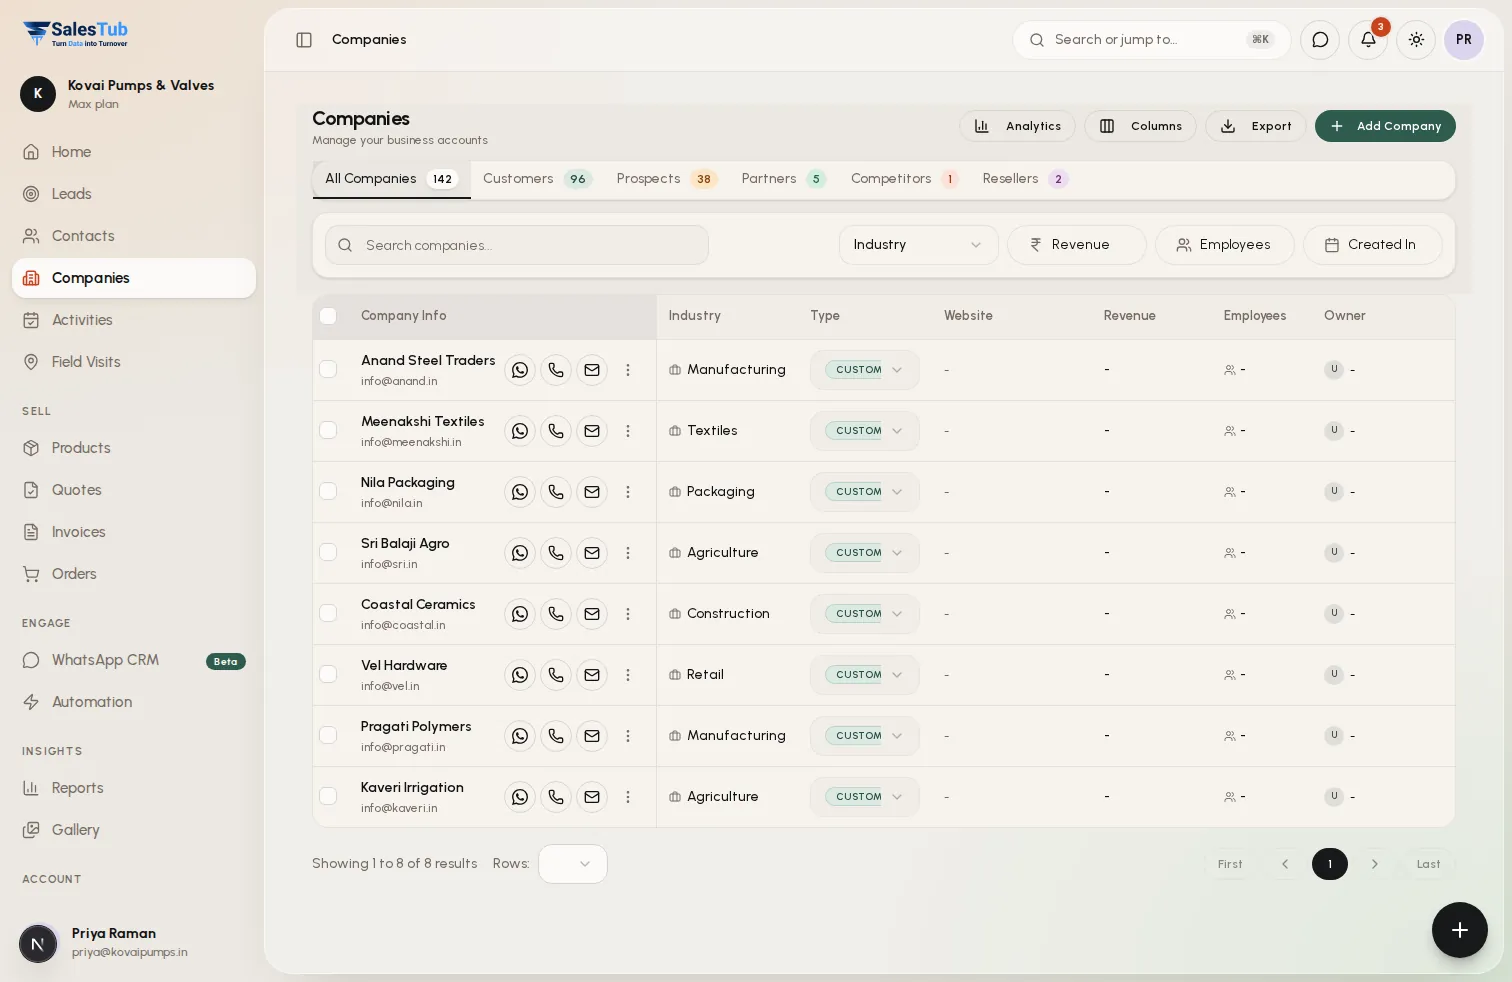The image size is (1512, 982).
Task: Switch to the Partners tab
Action: [784, 179]
